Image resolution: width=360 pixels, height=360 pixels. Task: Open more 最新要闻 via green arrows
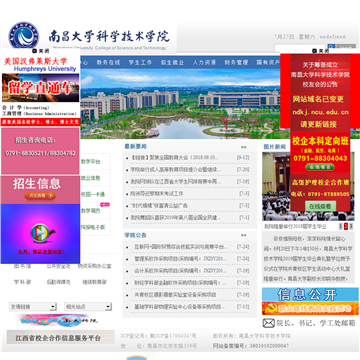point(244,147)
